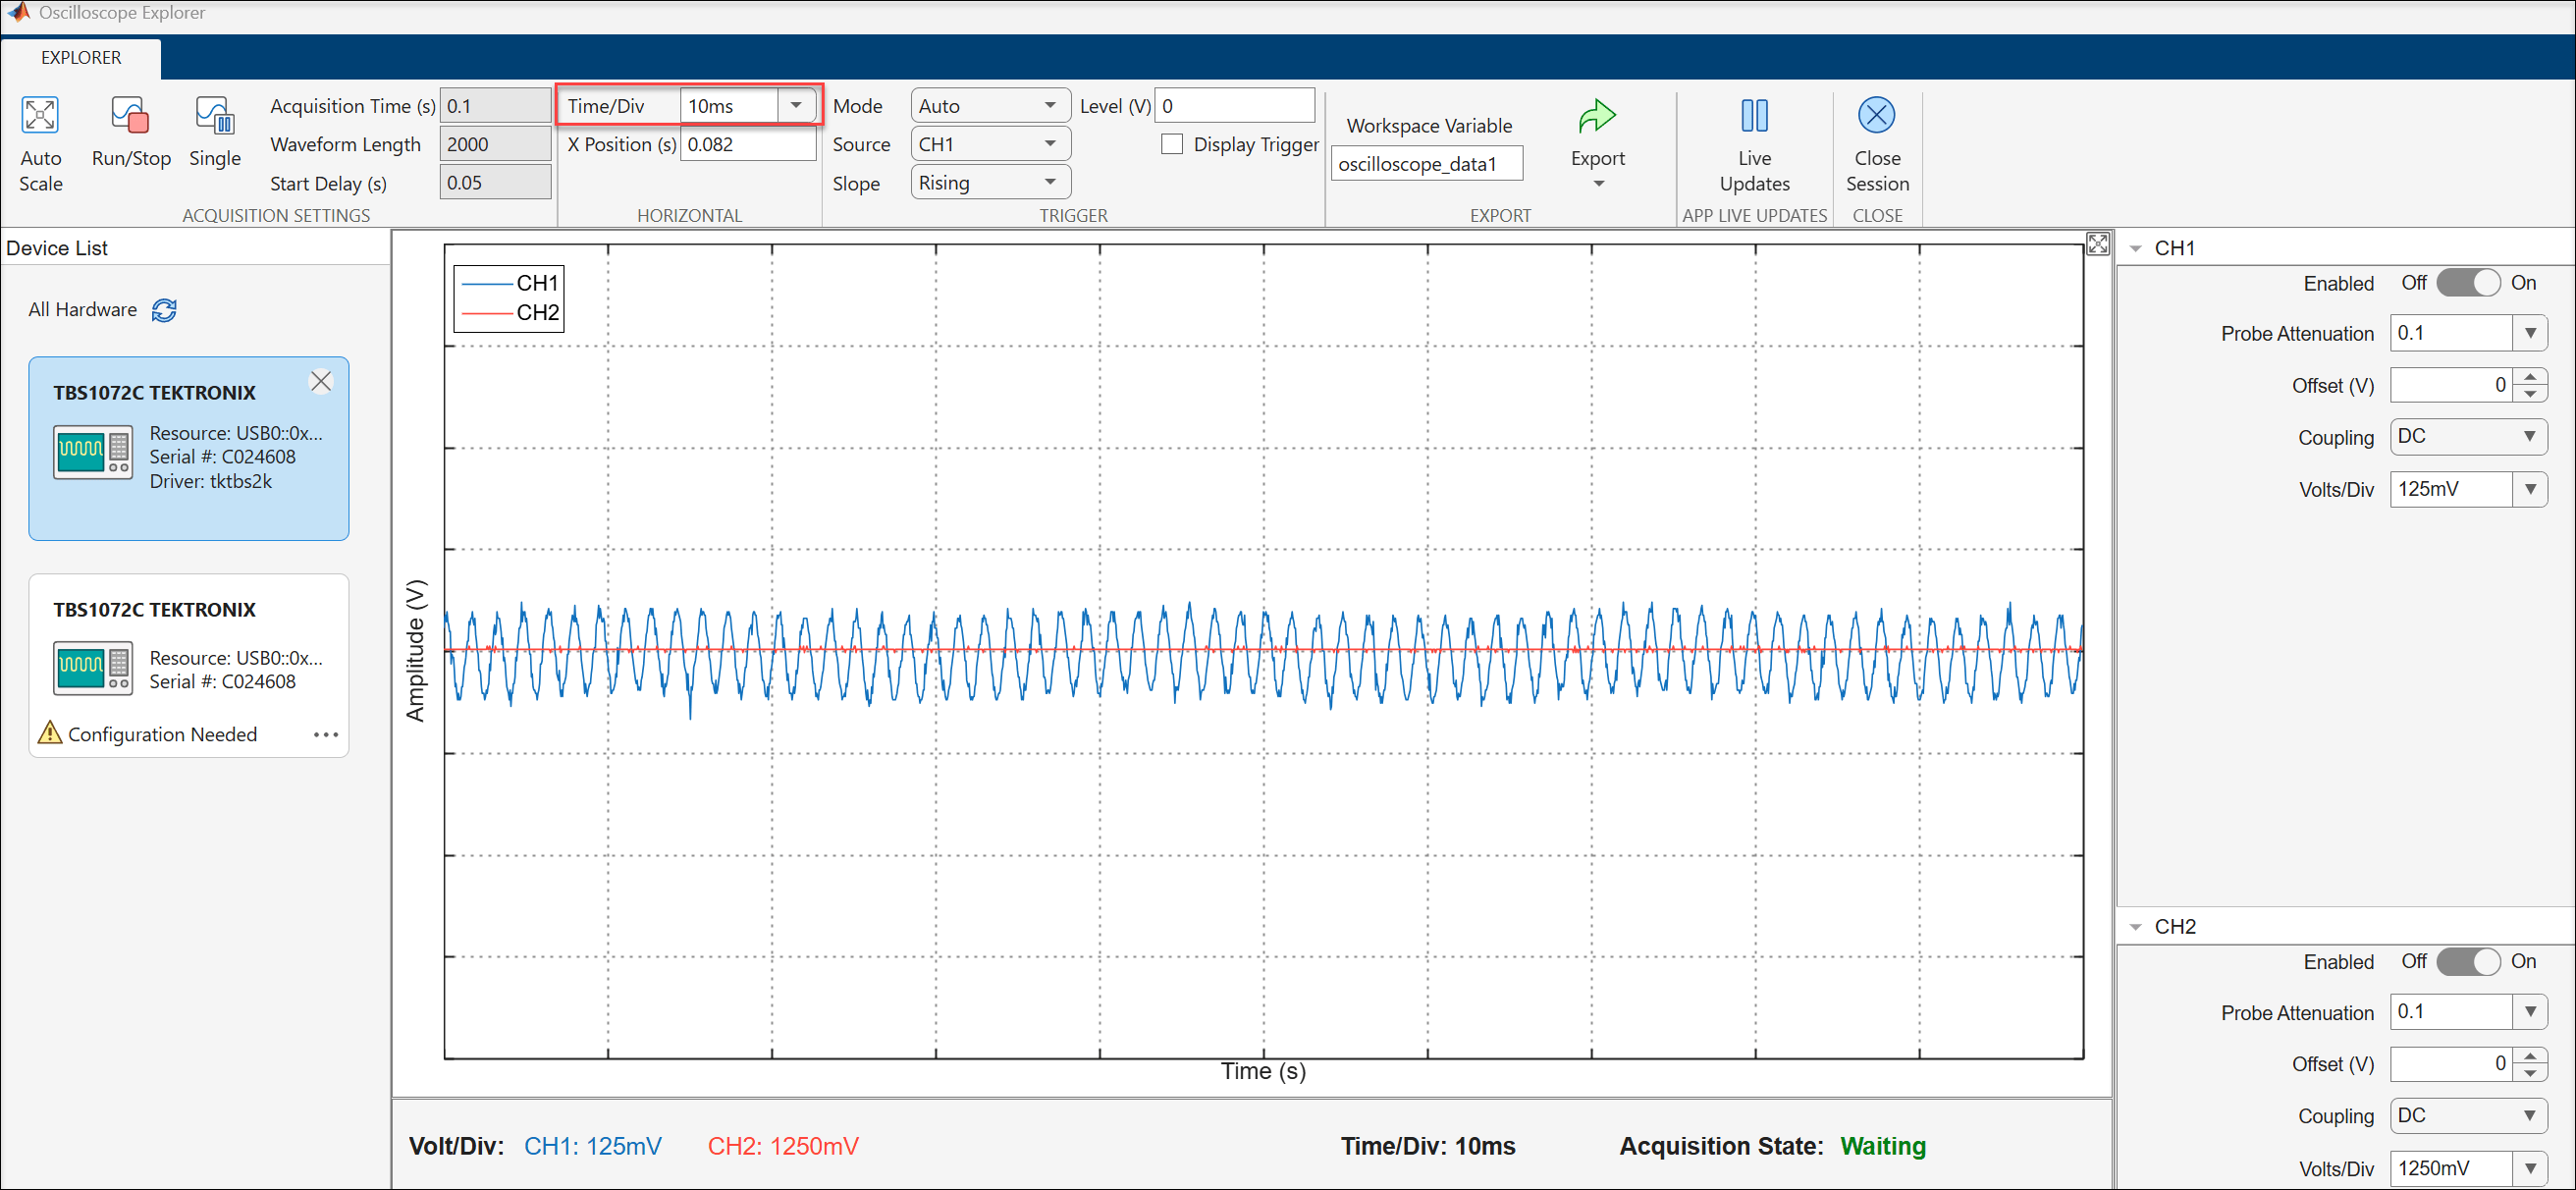
Task: Collapse the CH2 settings section
Action: pyautogui.click(x=2136, y=927)
